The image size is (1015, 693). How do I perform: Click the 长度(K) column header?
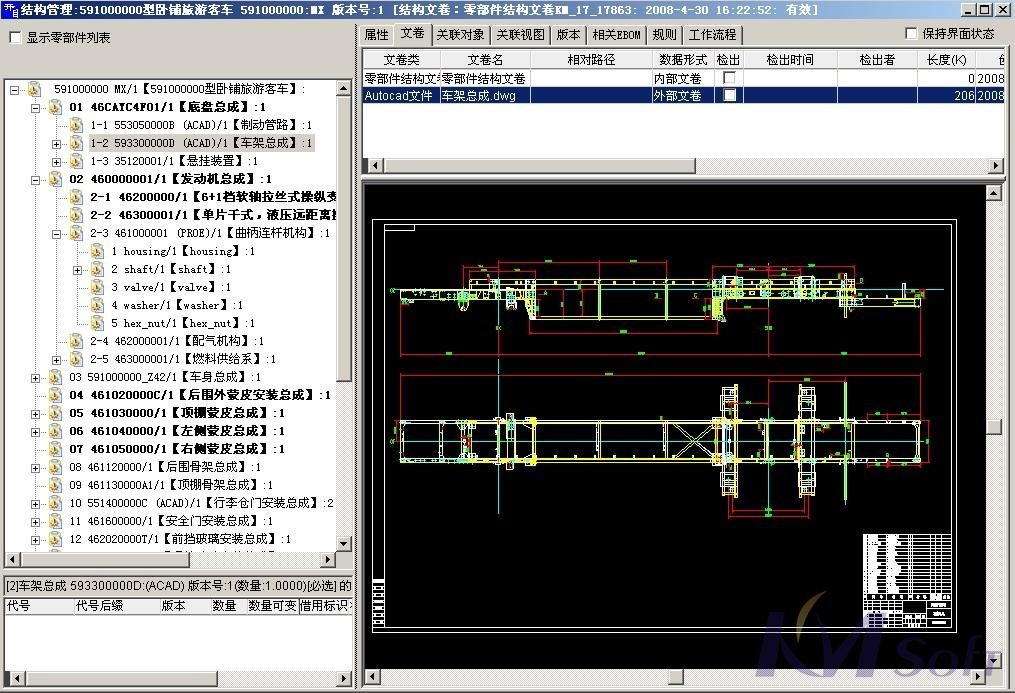pyautogui.click(x=946, y=60)
